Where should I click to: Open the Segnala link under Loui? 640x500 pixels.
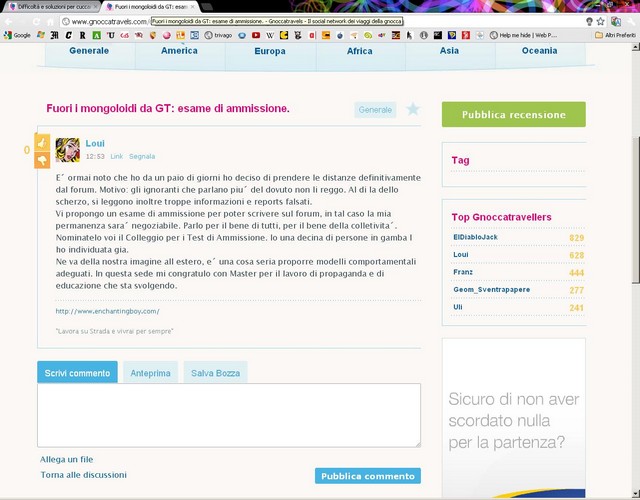point(142,157)
